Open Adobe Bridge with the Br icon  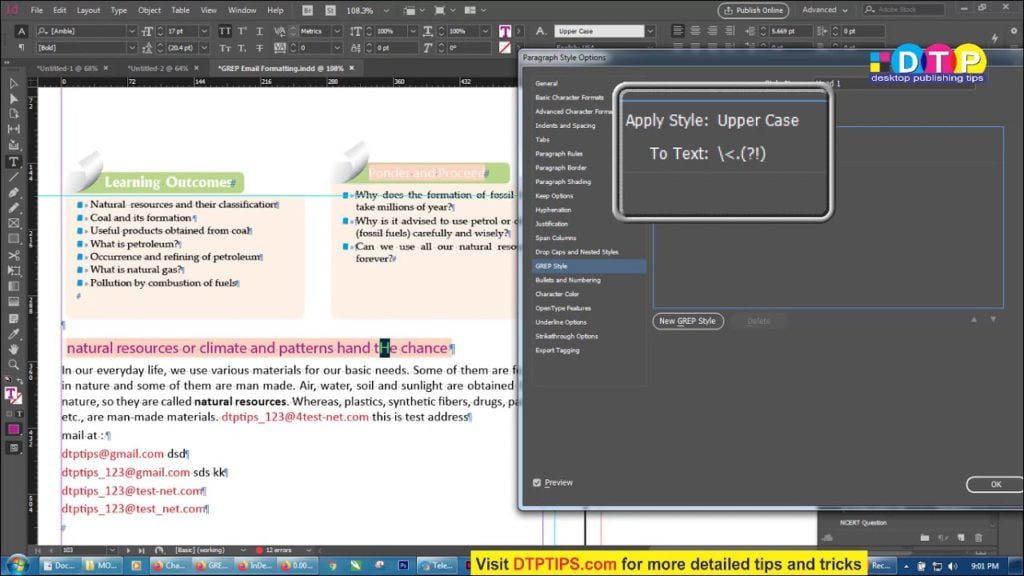pyautogui.click(x=305, y=10)
